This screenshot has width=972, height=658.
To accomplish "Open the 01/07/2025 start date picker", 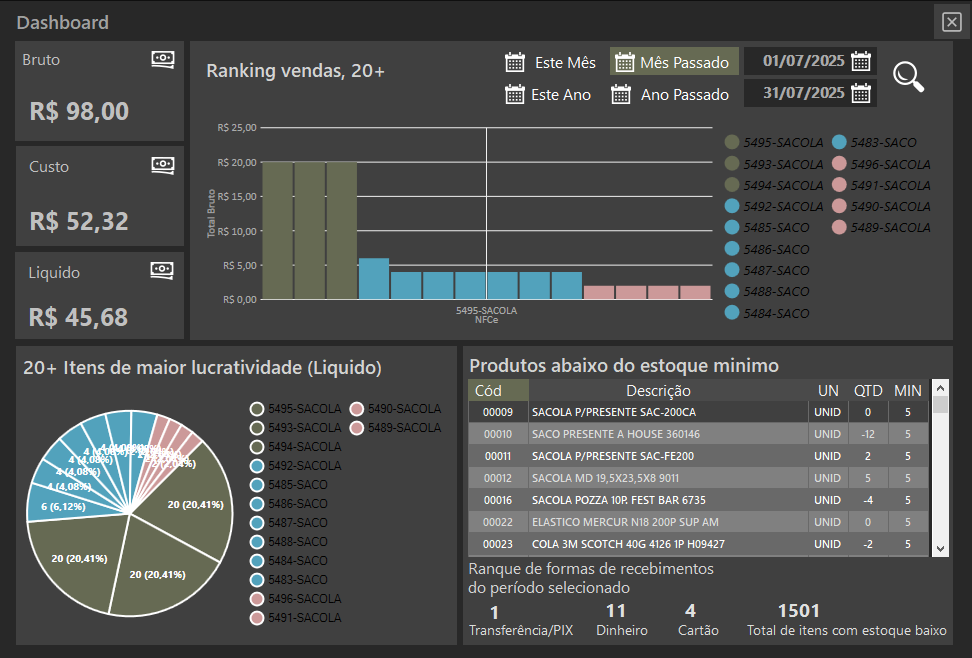I will (859, 61).
